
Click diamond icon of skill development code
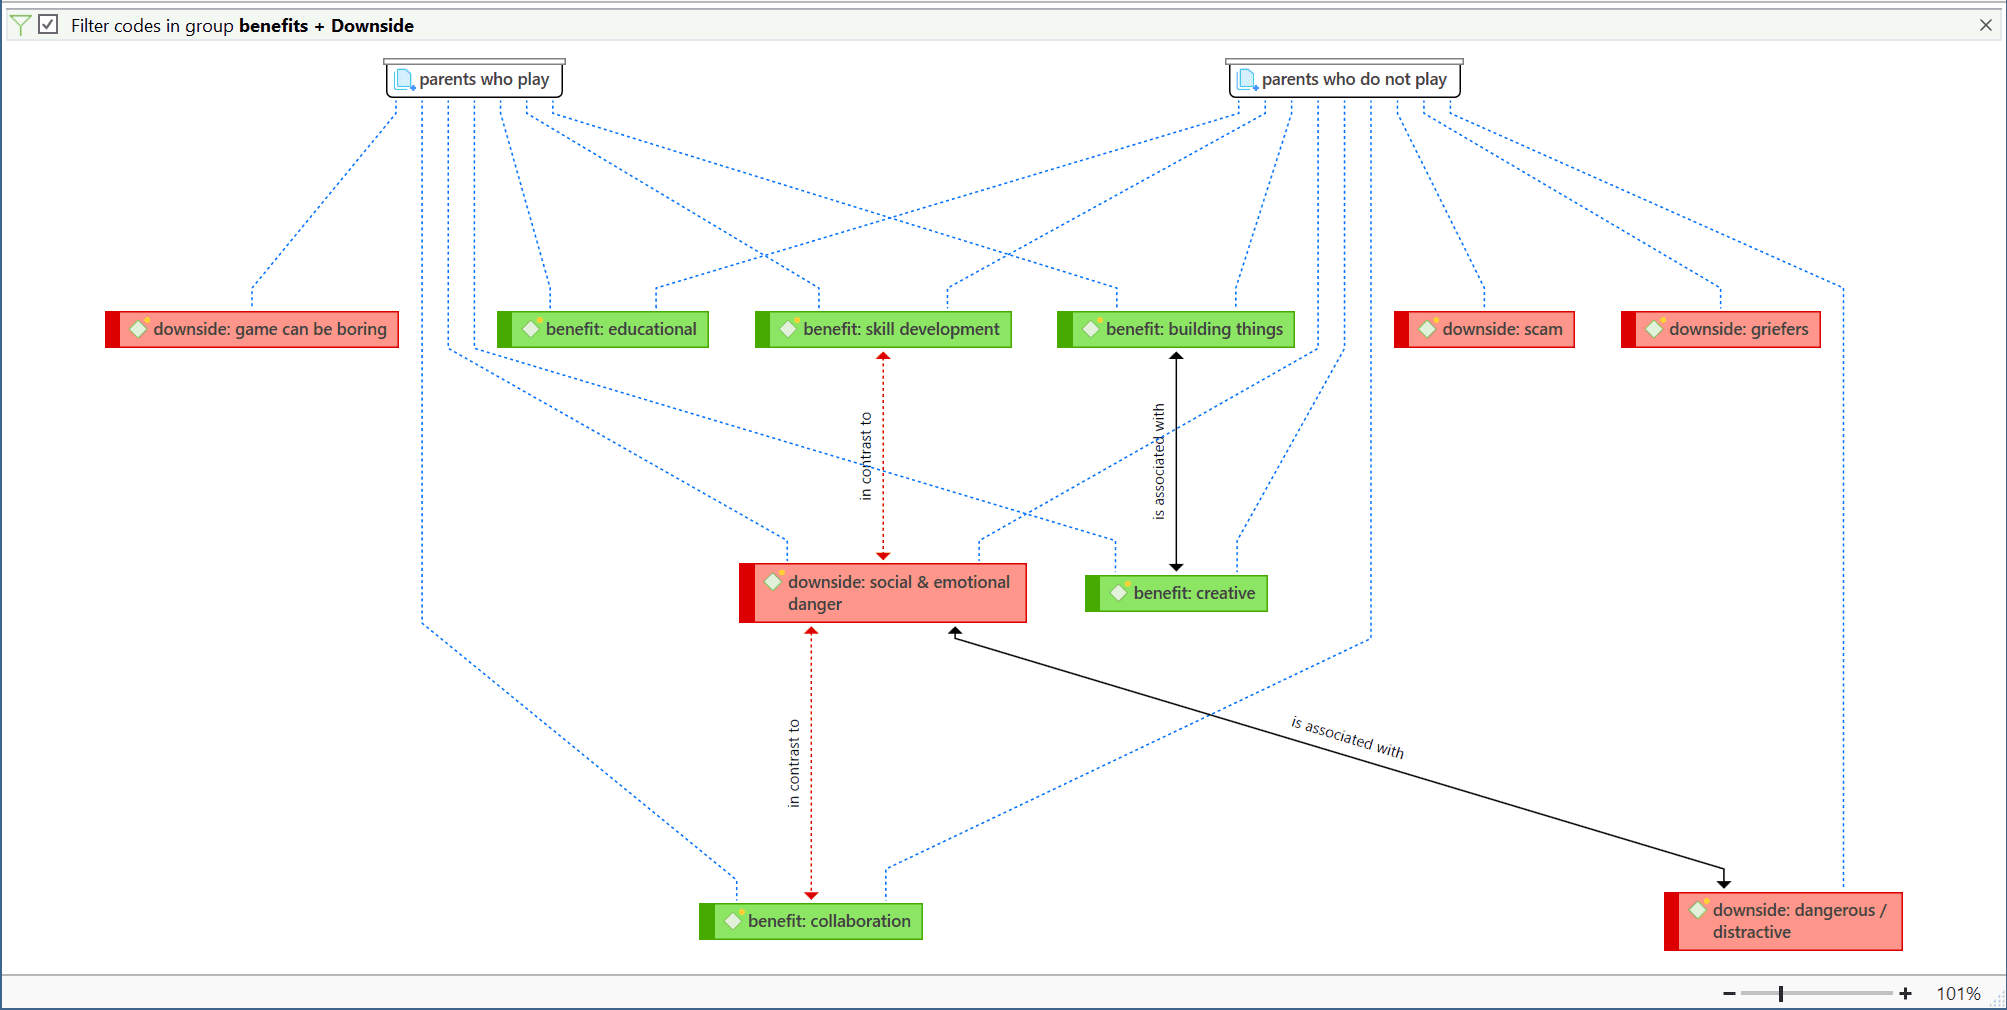[789, 328]
